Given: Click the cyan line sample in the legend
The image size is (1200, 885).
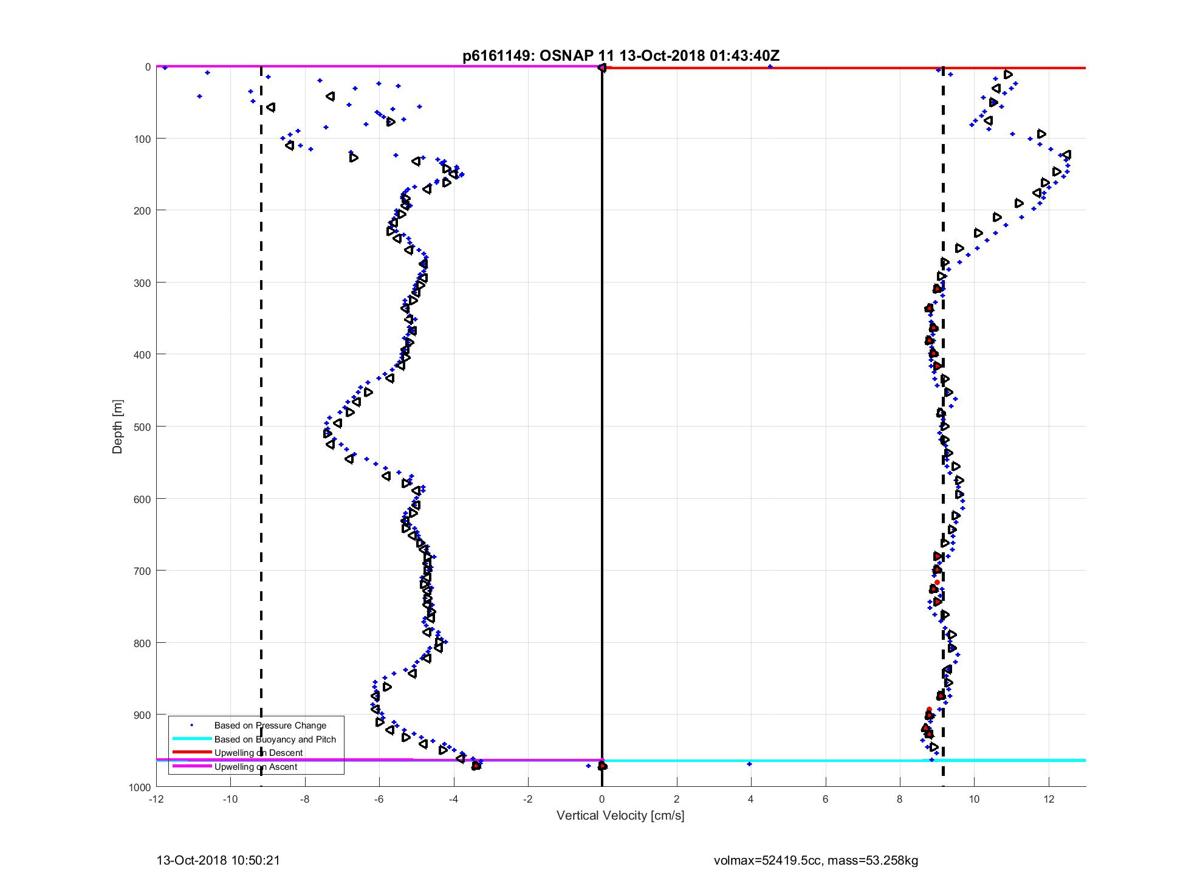Looking at the screenshot, I should click(191, 739).
